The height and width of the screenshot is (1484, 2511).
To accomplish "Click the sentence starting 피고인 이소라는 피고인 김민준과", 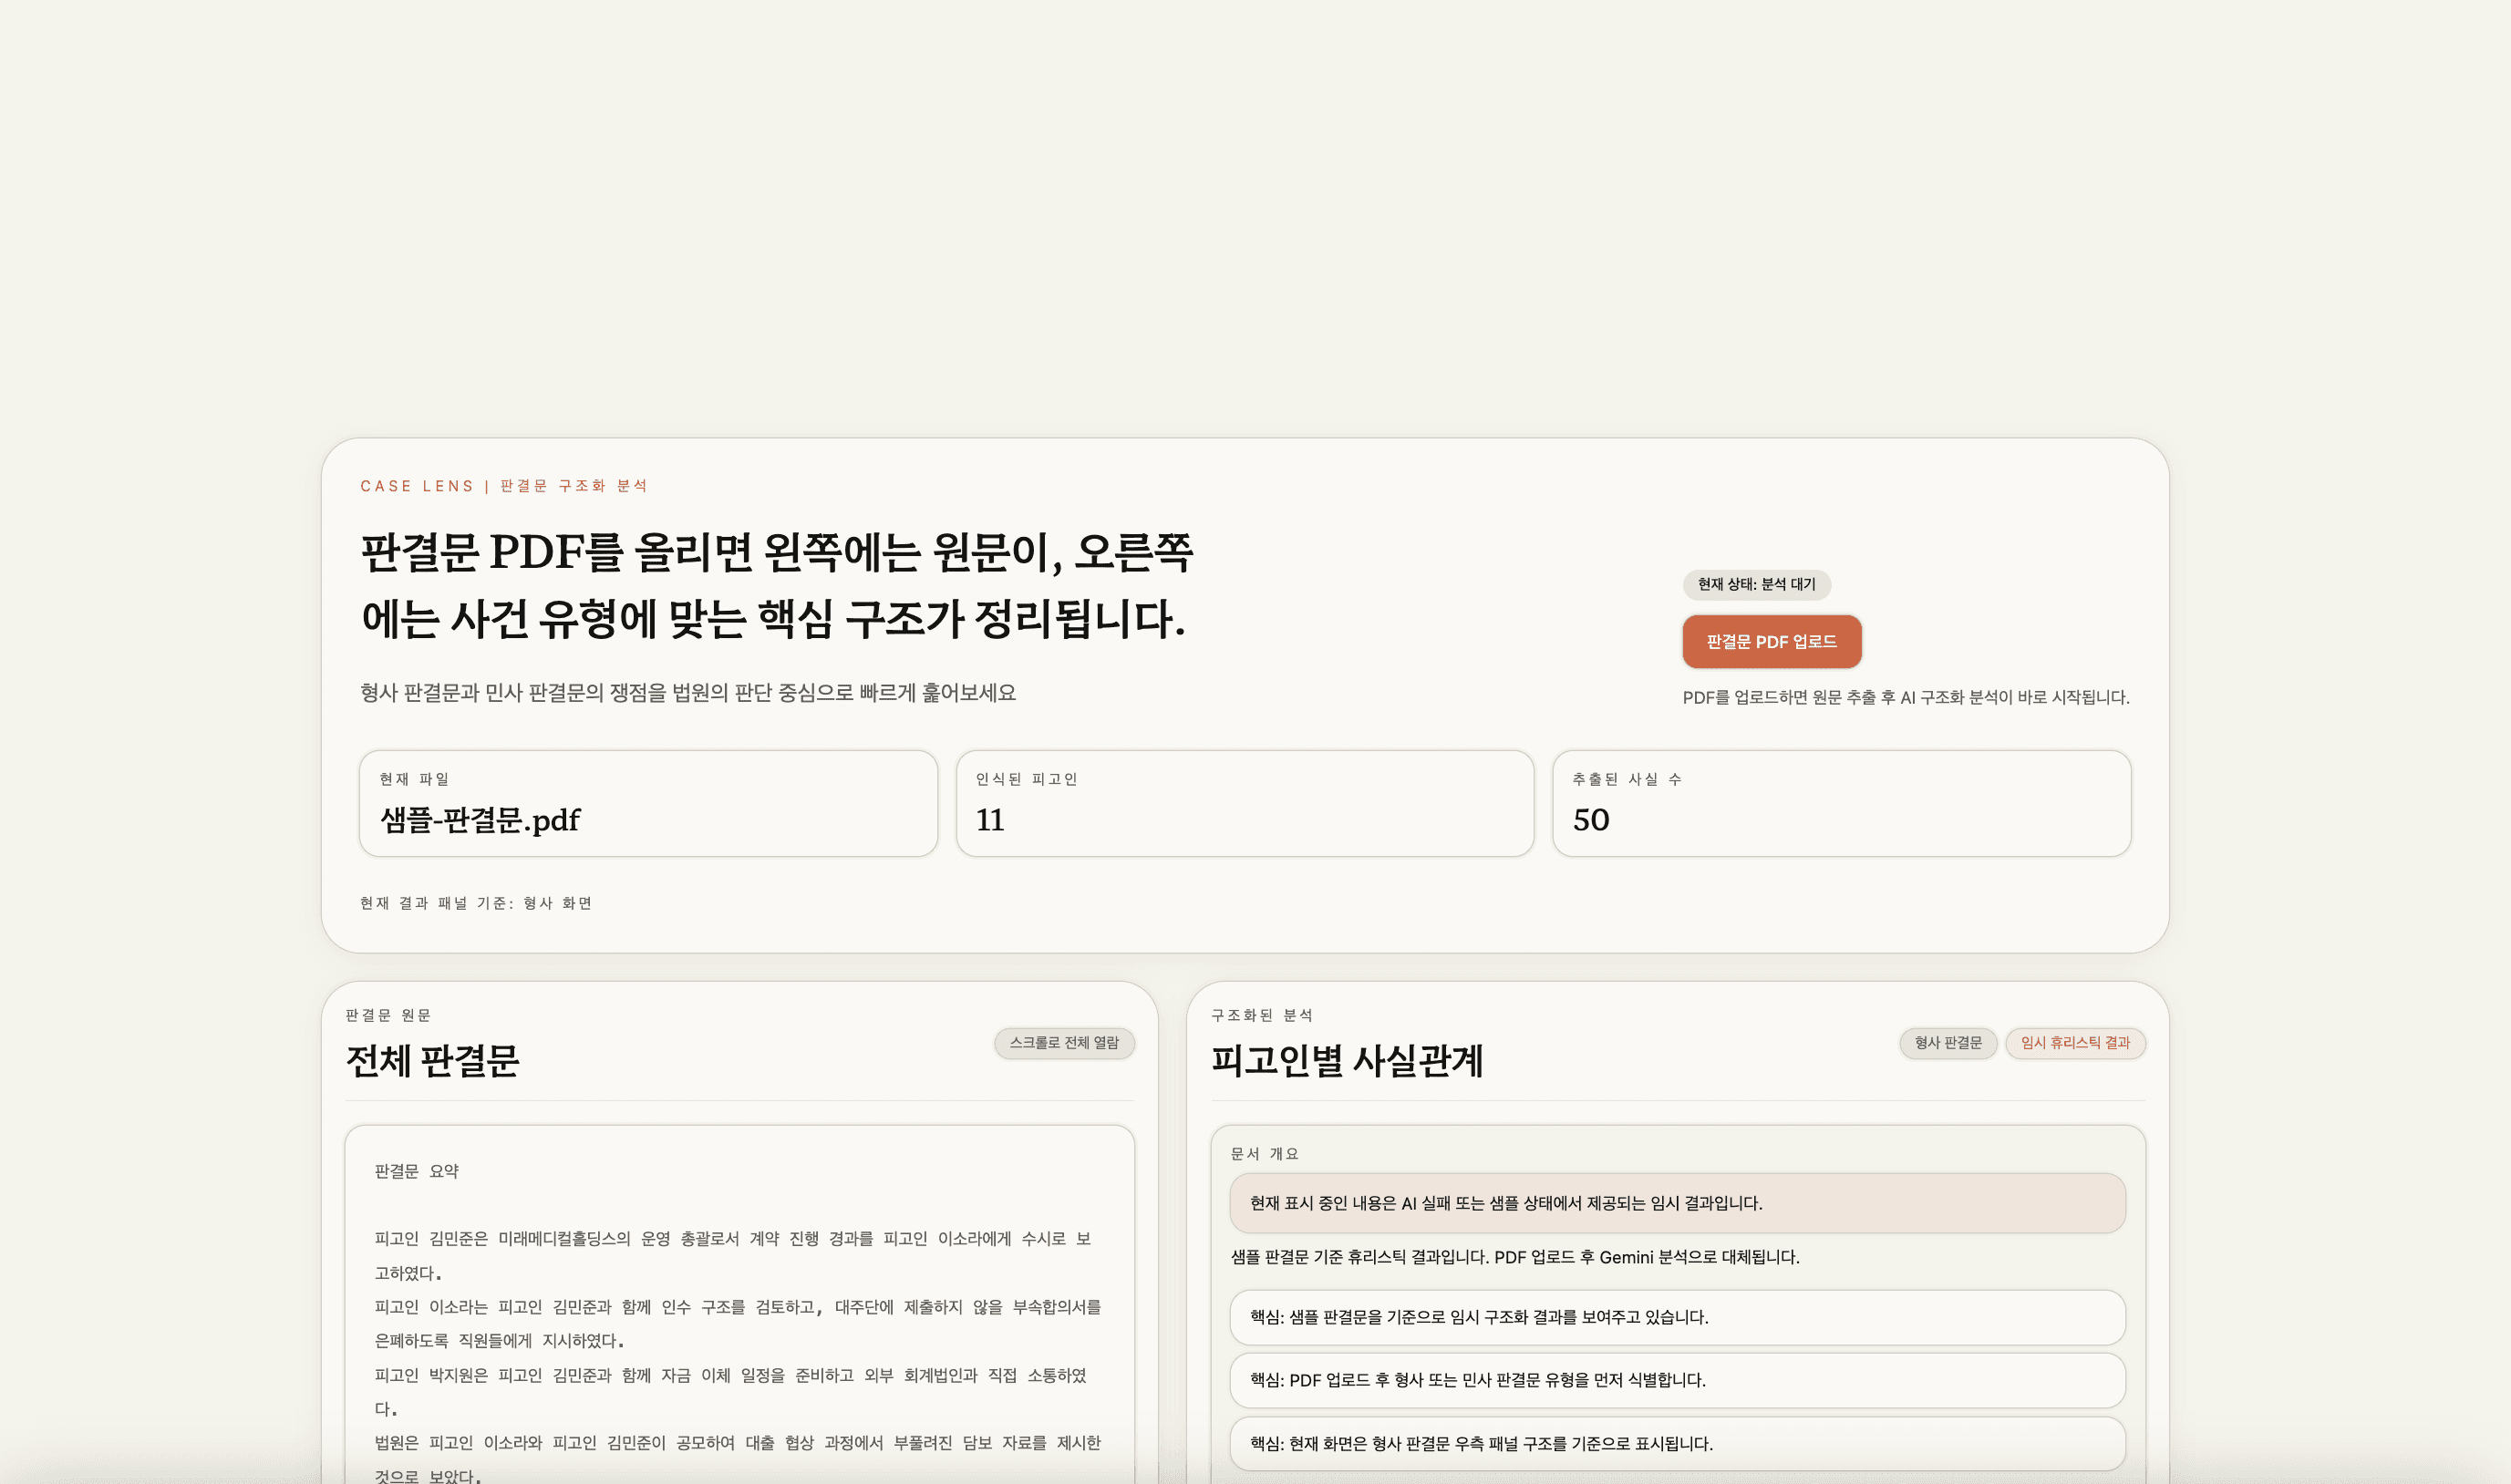I will (x=738, y=1324).
